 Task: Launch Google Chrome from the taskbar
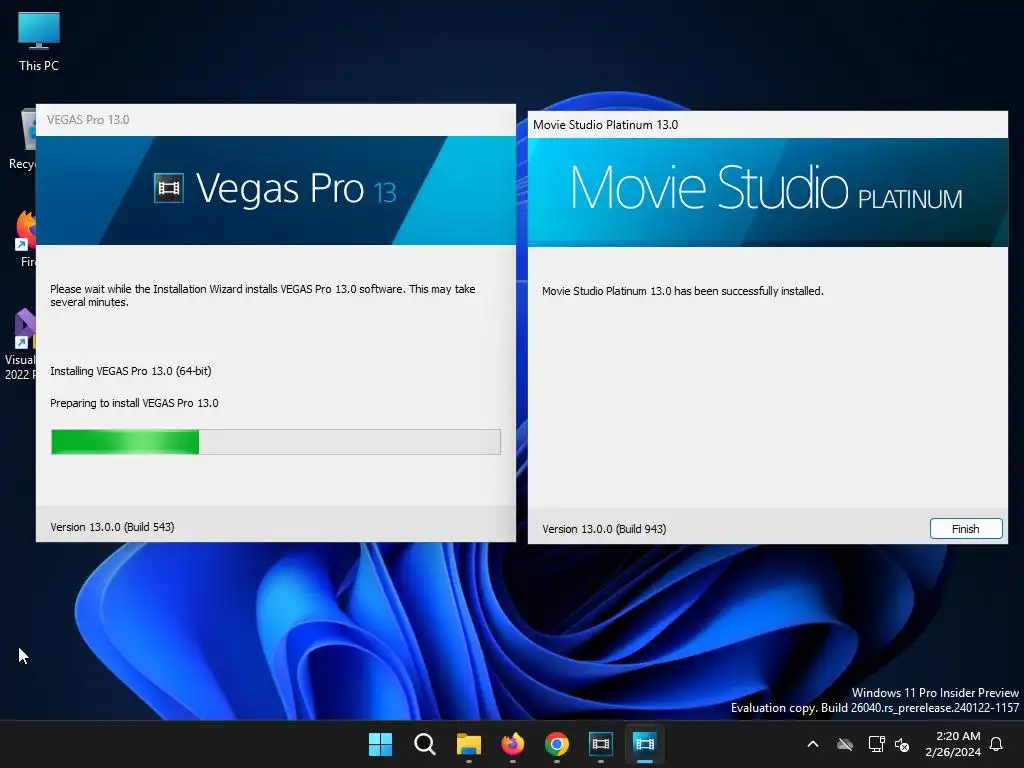[556, 744]
